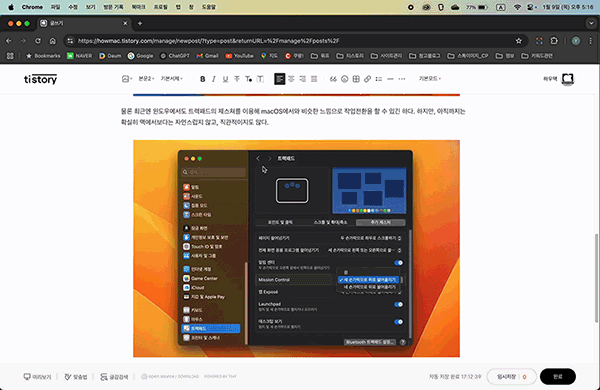Toggle italic formatting in the editor toolbar
Image resolution: width=600 pixels, height=390 pixels.
(x=214, y=79)
